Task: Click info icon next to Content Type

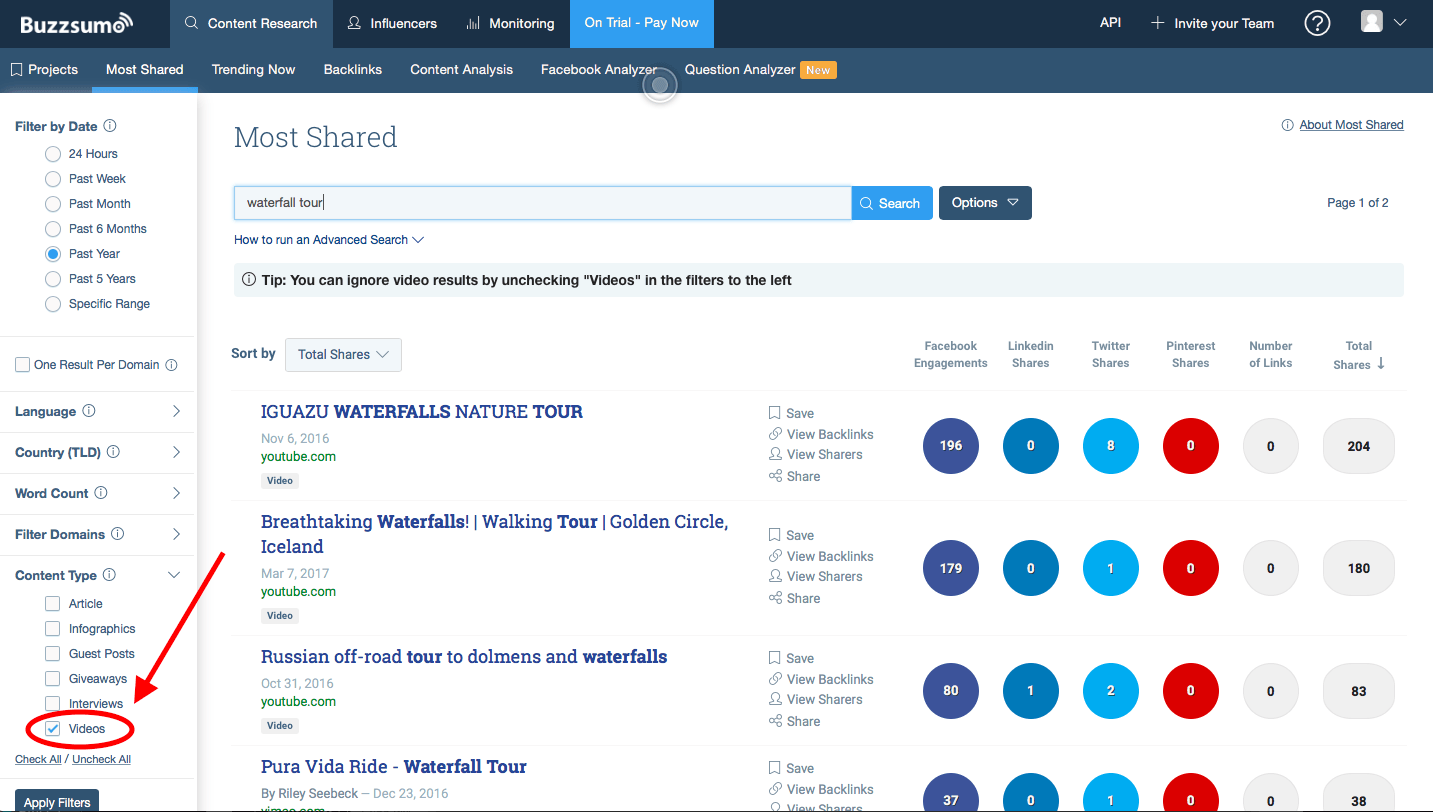Action: click(109, 575)
